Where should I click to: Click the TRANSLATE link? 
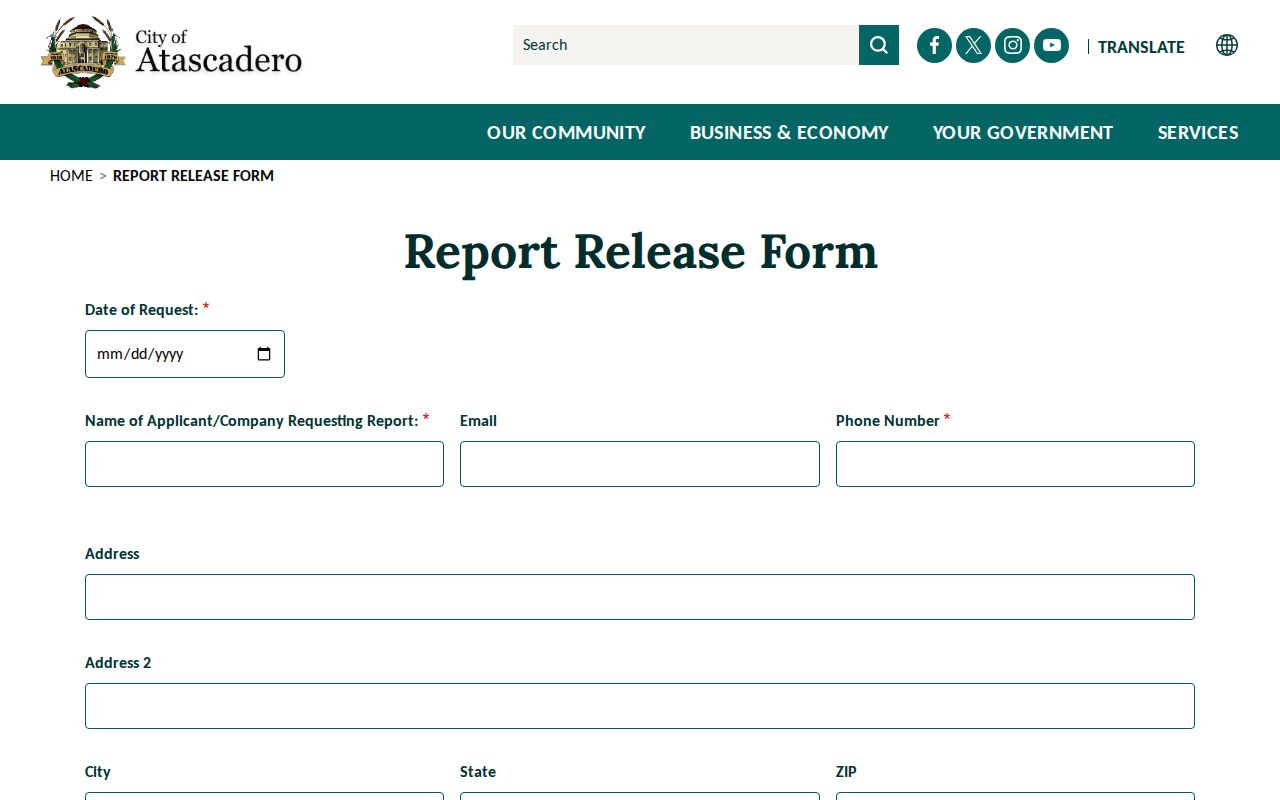click(x=1141, y=47)
